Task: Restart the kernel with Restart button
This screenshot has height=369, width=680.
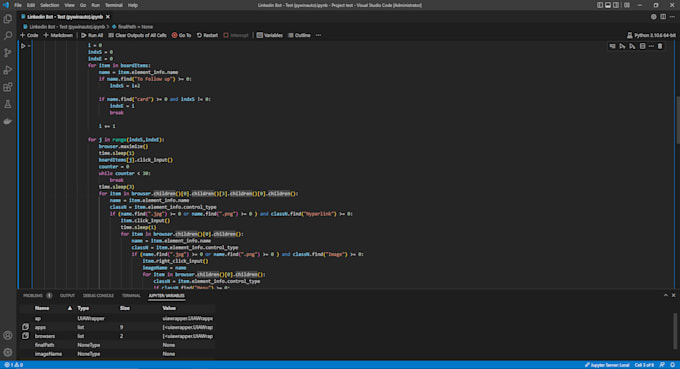Action: tap(207, 35)
